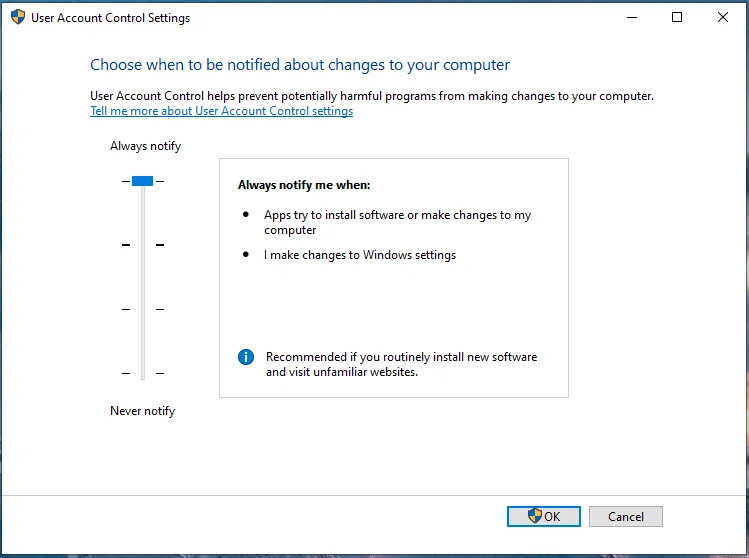The height and width of the screenshot is (558, 749).
Task: Close the User Account Control Settings window
Action: point(723,18)
